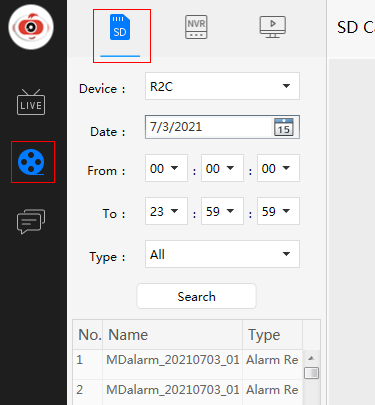
Task: Click the Name column header
Action: pyautogui.click(x=173, y=335)
